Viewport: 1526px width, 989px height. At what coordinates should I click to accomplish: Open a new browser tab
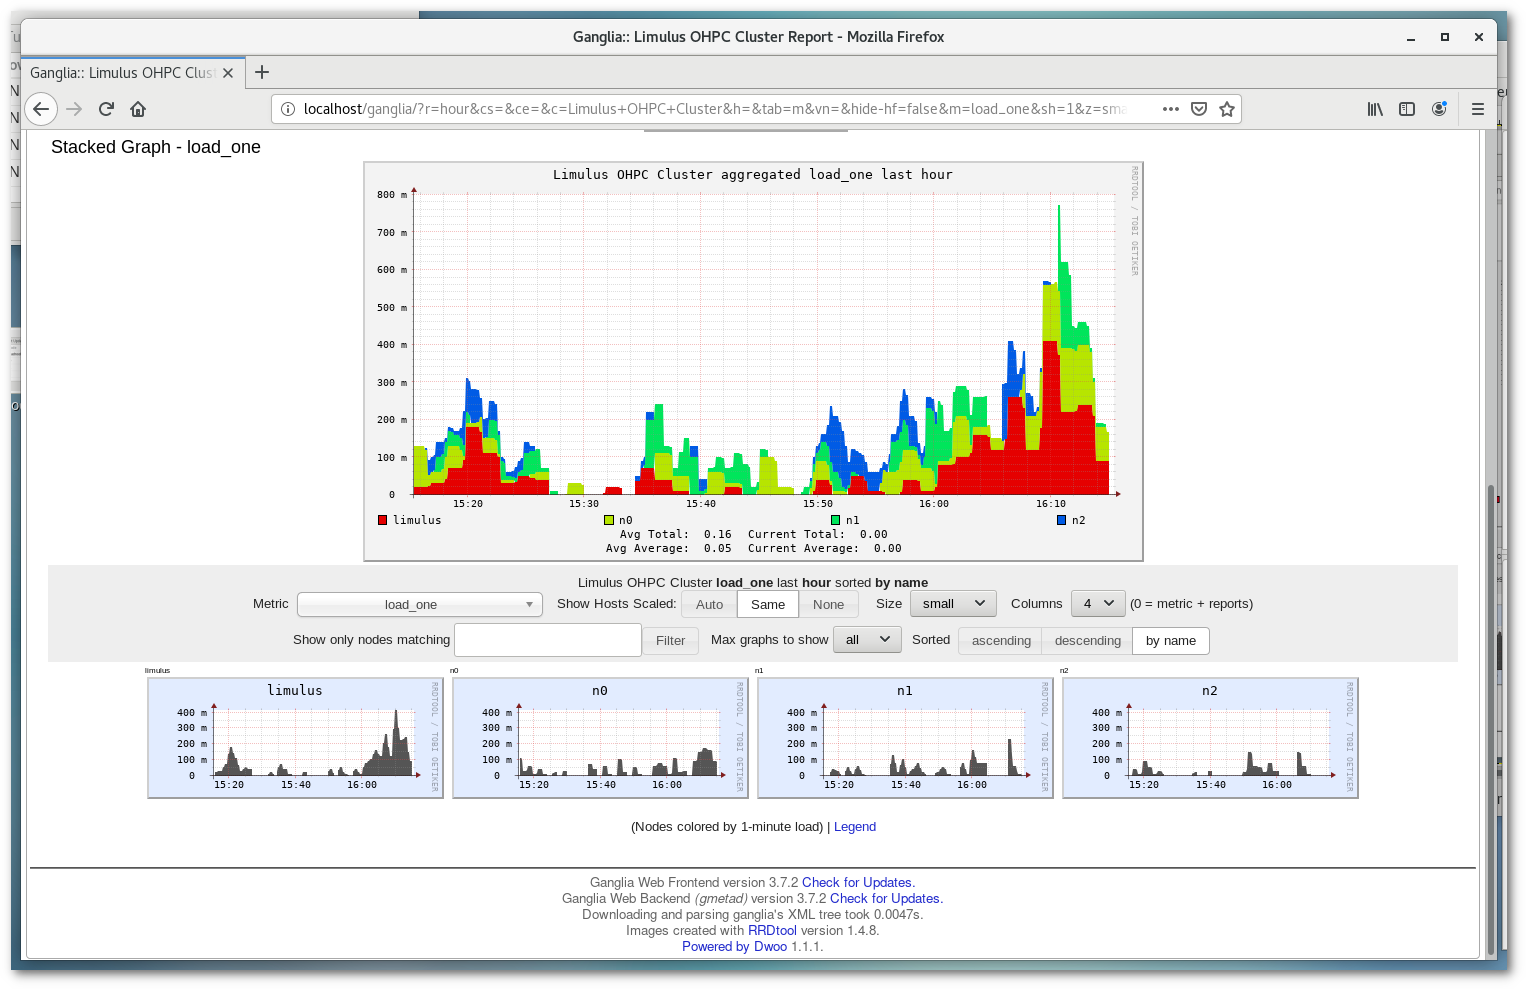coord(262,72)
